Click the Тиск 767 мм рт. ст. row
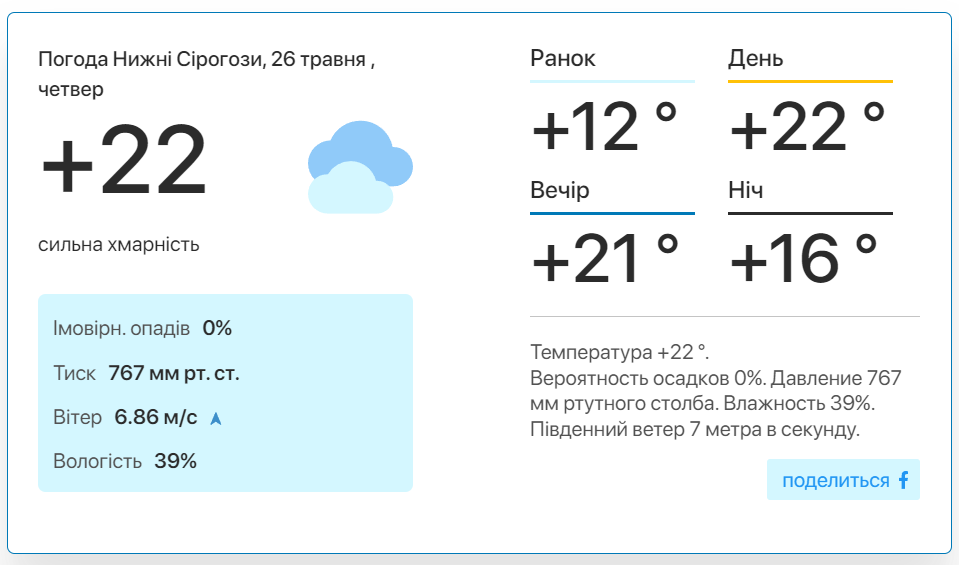Screen dimensions: 959x565 [146, 373]
